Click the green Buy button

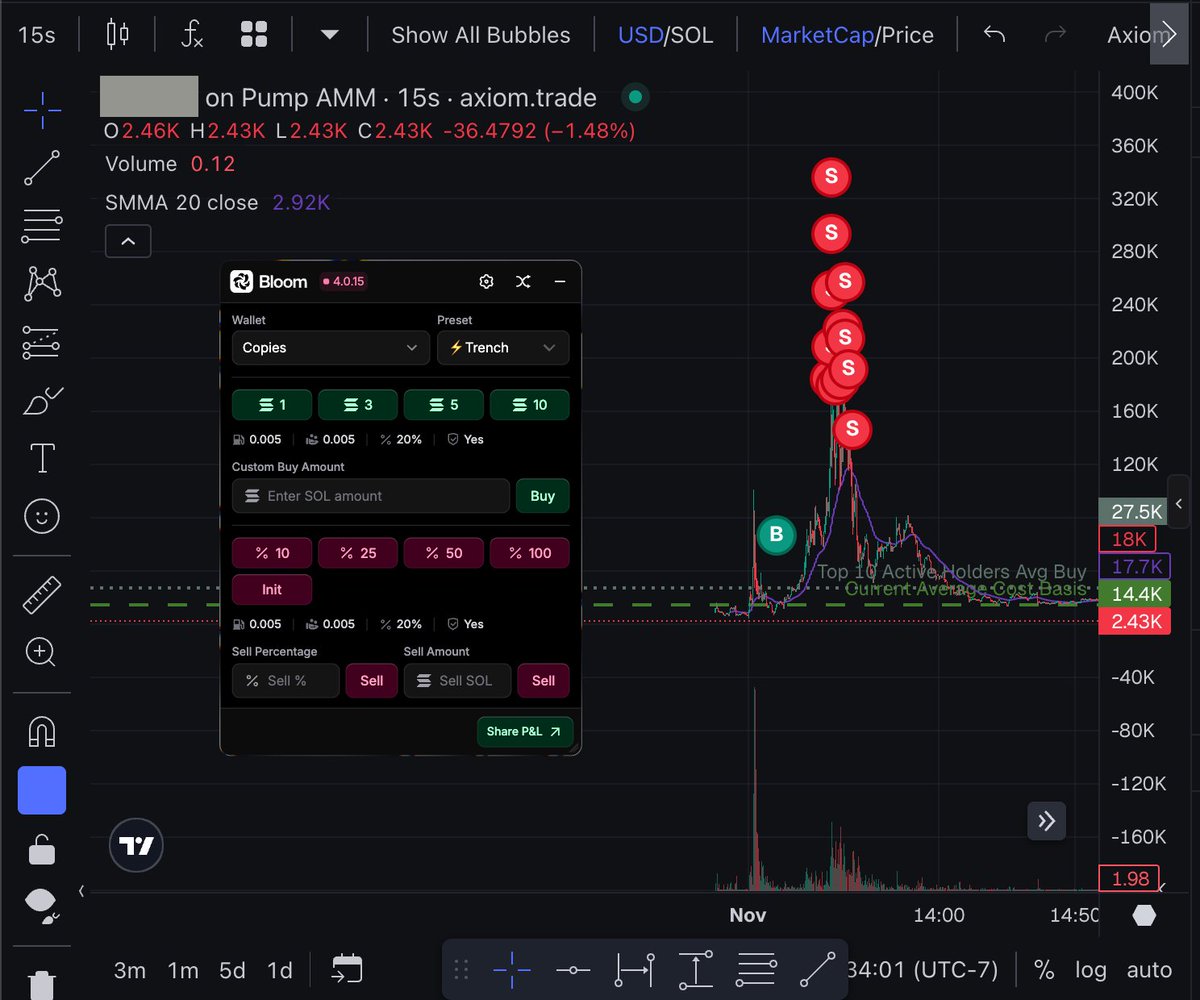pyautogui.click(x=542, y=496)
